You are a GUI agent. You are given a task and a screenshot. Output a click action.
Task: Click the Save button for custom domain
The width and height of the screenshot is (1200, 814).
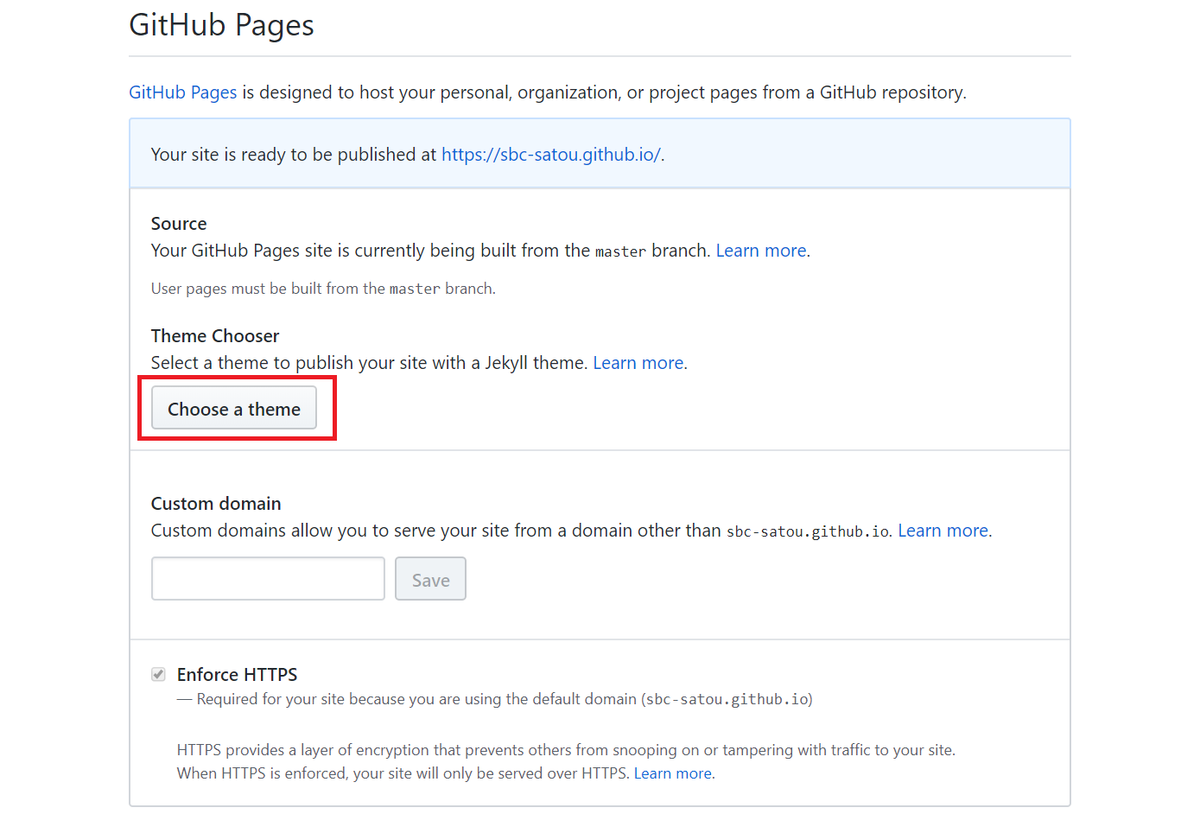point(431,579)
